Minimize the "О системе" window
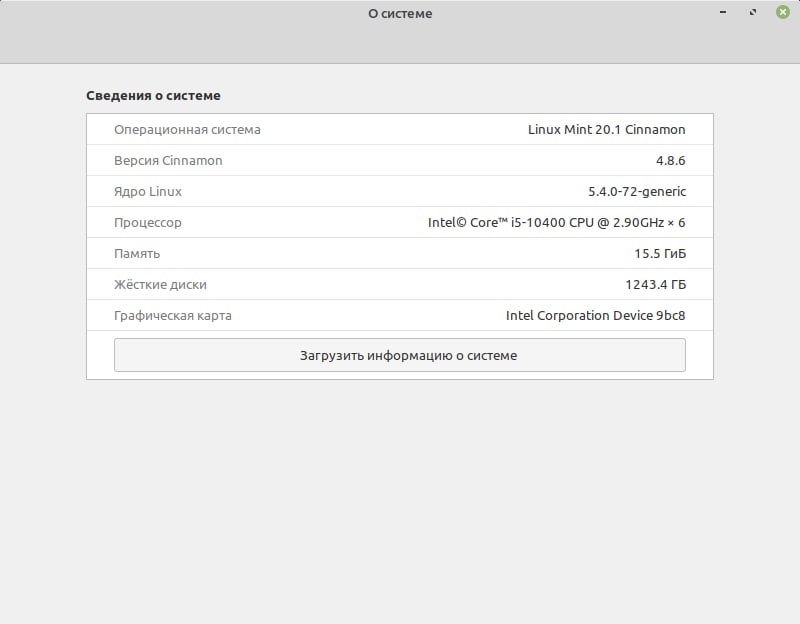 723,12
